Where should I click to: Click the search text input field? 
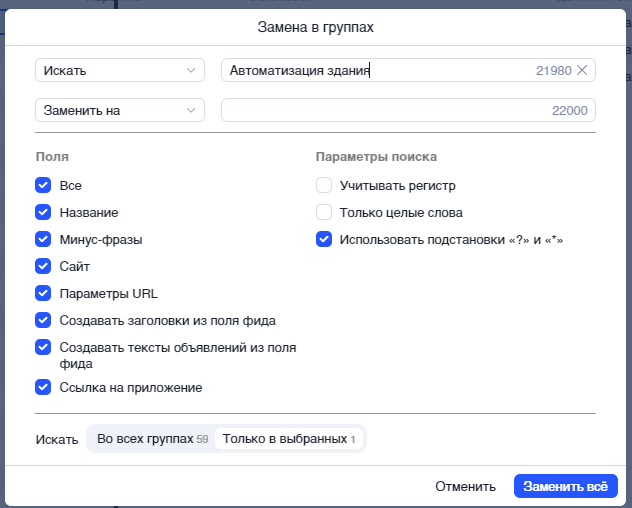tap(380, 70)
